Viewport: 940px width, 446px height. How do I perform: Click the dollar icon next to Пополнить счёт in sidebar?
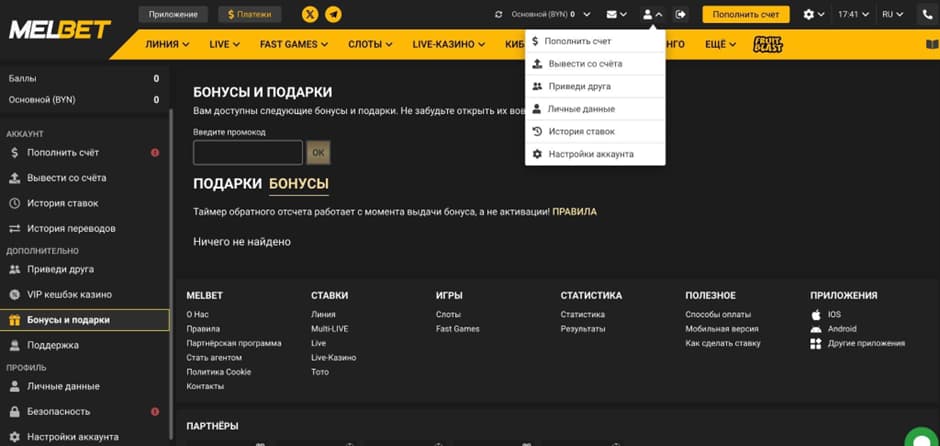click(x=15, y=153)
